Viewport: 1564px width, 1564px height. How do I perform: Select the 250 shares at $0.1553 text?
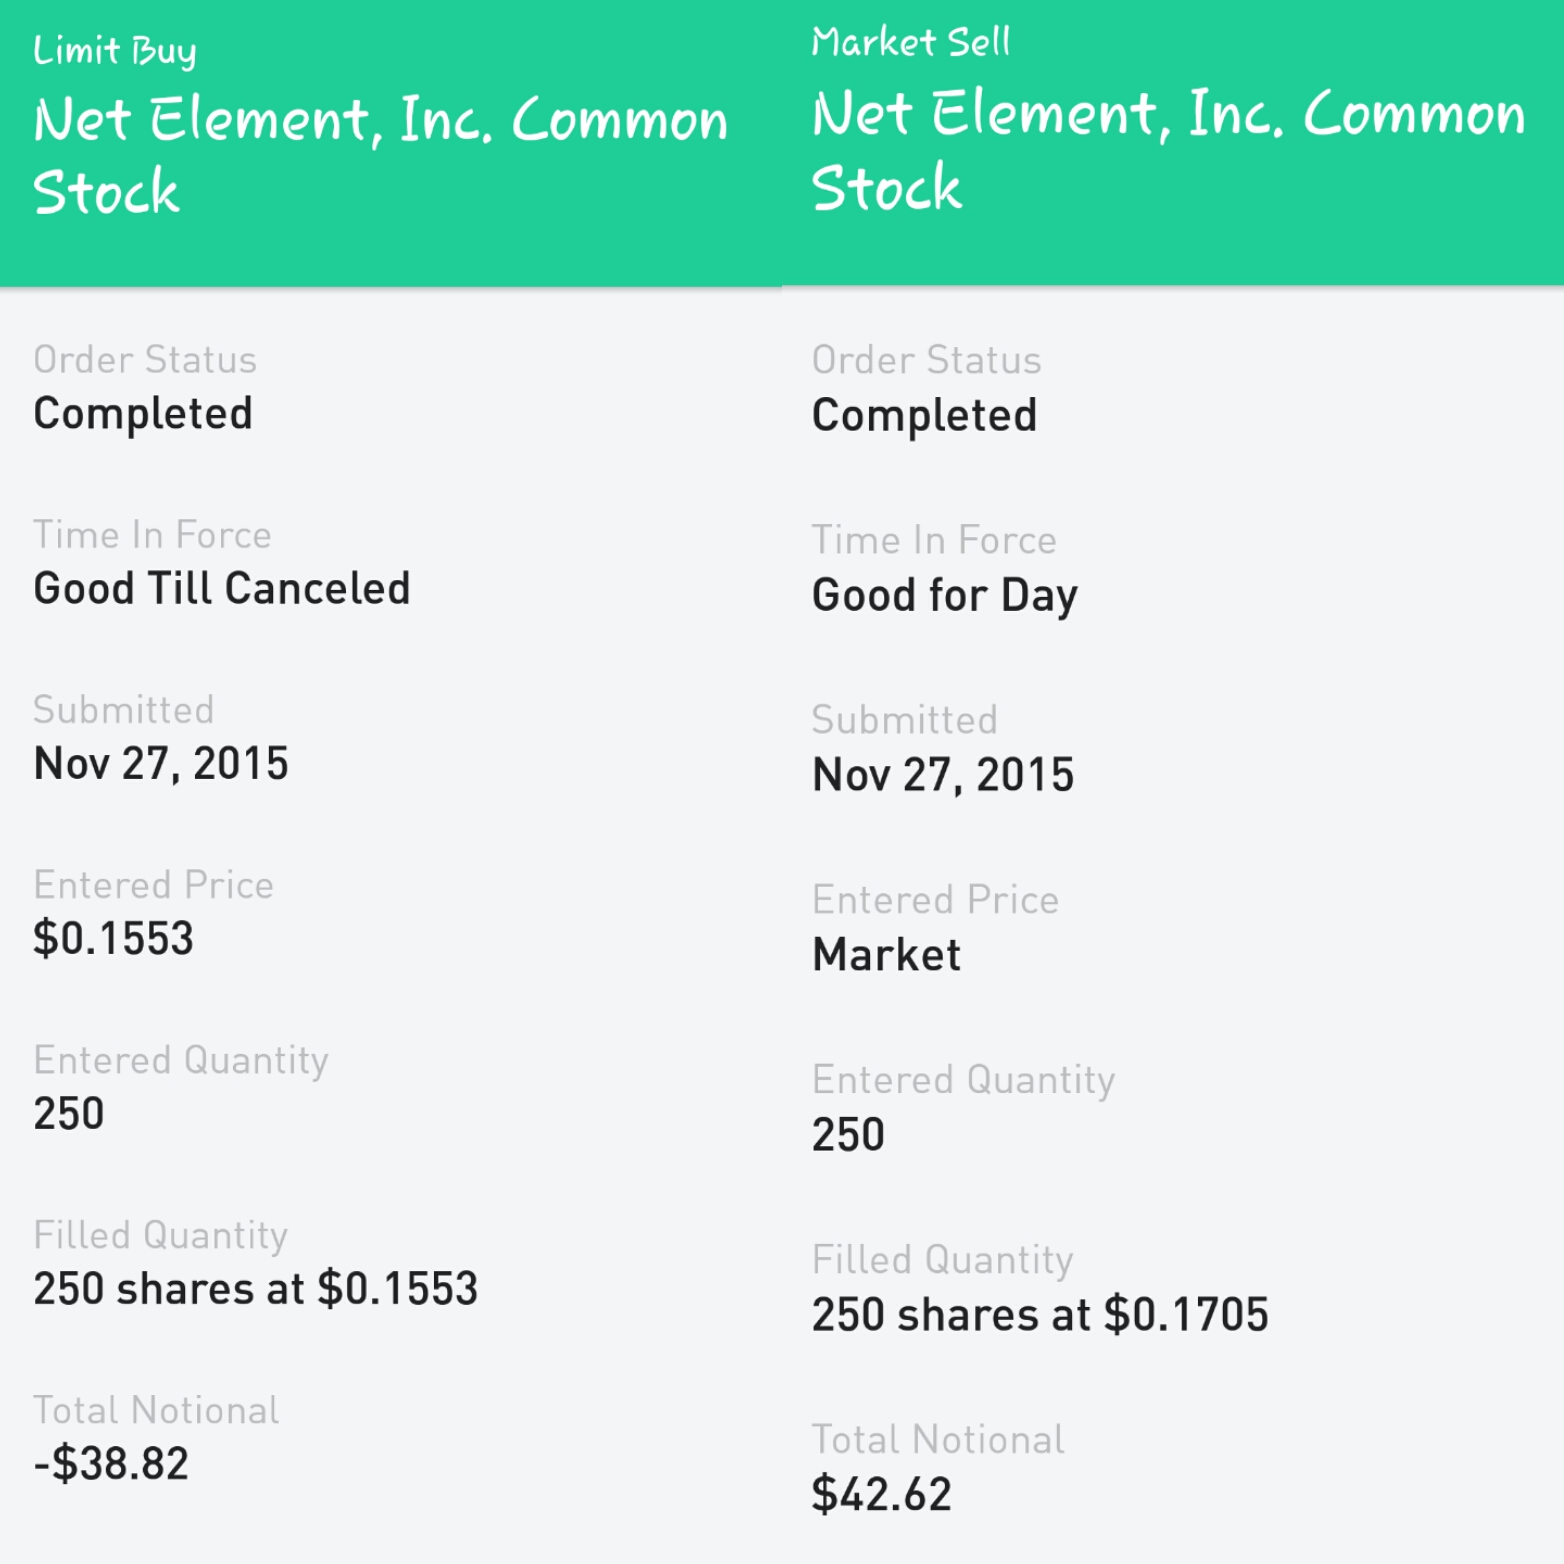(x=256, y=1289)
